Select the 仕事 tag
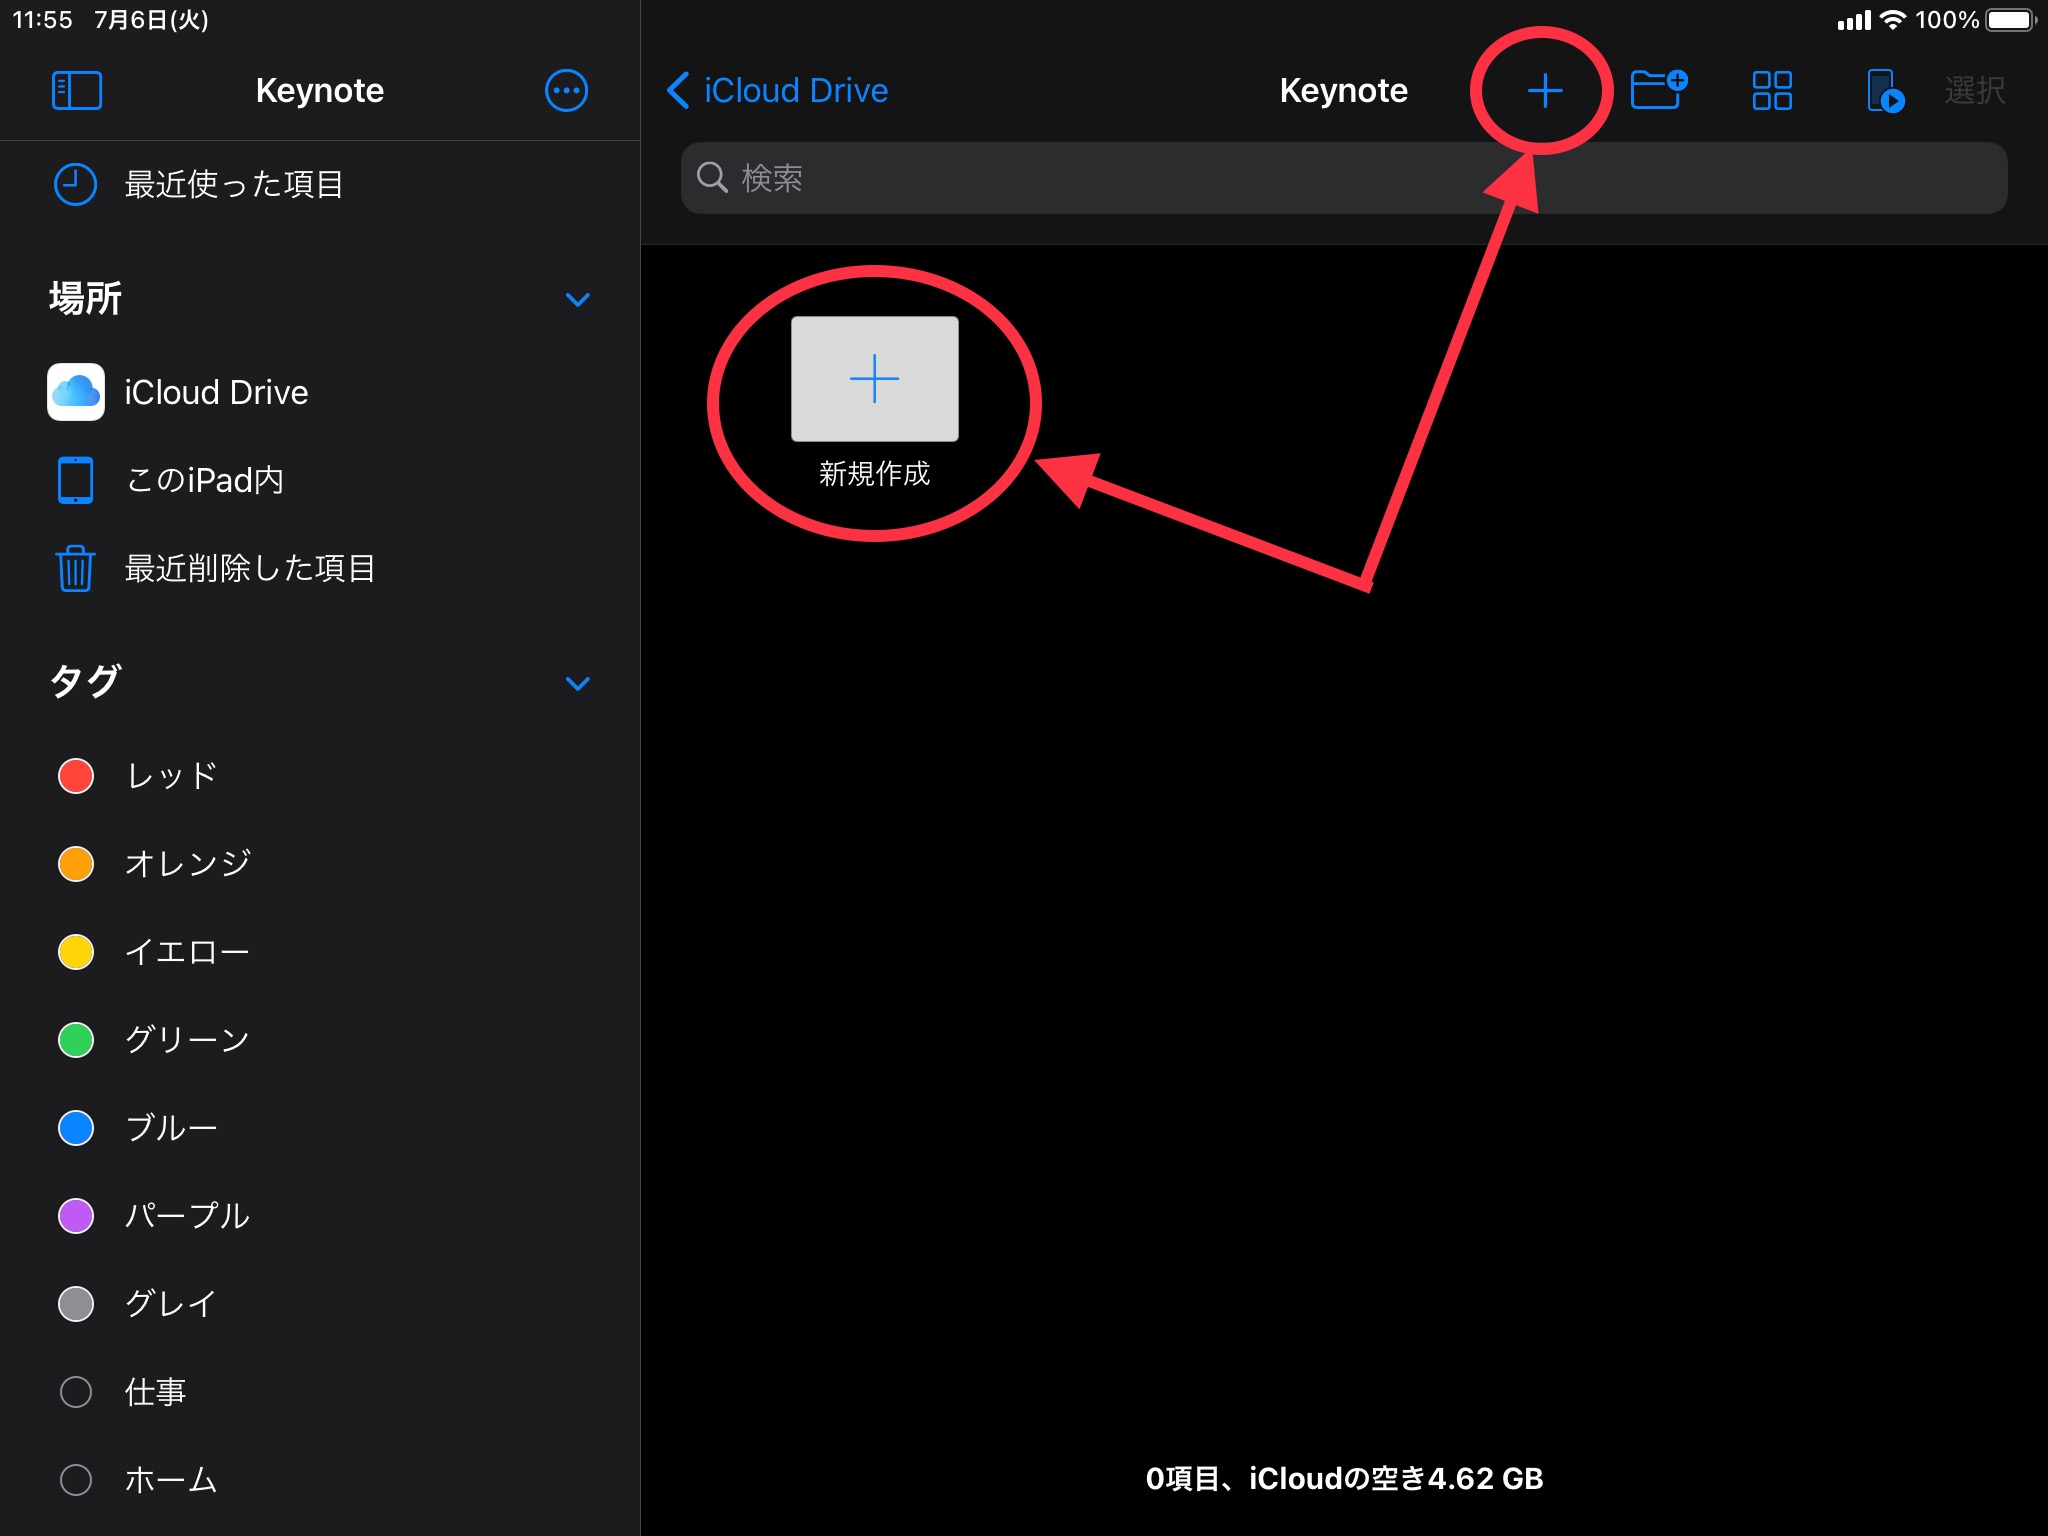This screenshot has width=2048, height=1536. coord(320,1392)
